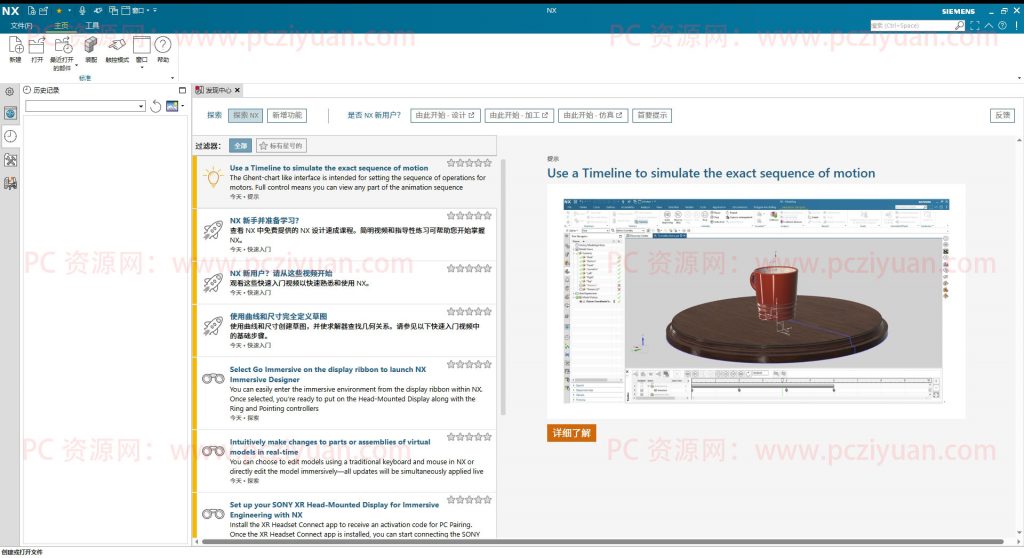Expand the History panel combo box dropdown
The width and height of the screenshot is (1024, 558).
coord(140,107)
